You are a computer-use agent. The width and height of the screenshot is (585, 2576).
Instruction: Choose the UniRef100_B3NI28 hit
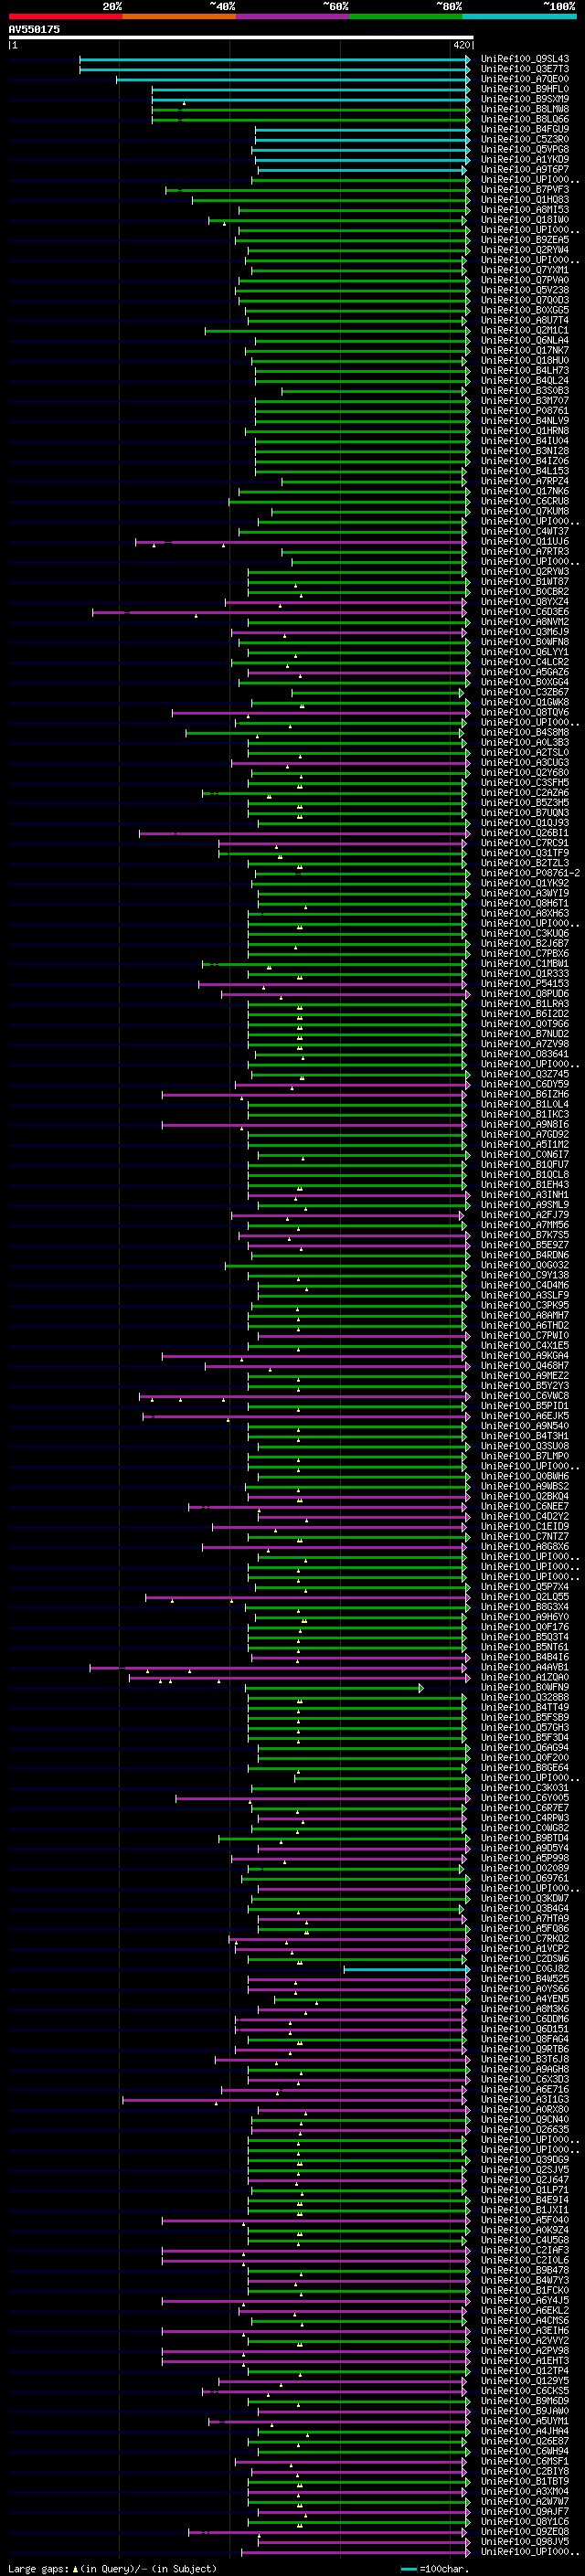click(525, 451)
